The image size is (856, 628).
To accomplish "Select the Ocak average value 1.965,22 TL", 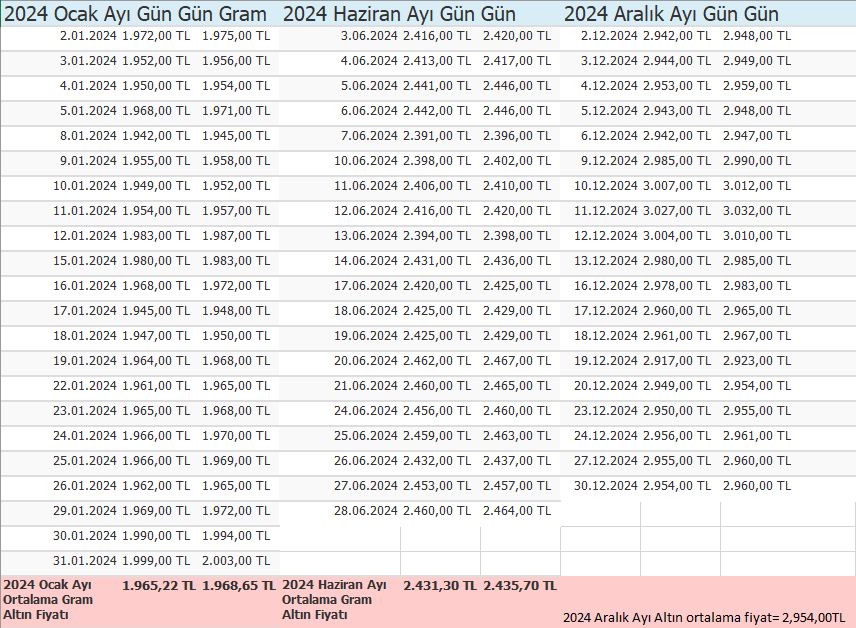I will point(158,586).
